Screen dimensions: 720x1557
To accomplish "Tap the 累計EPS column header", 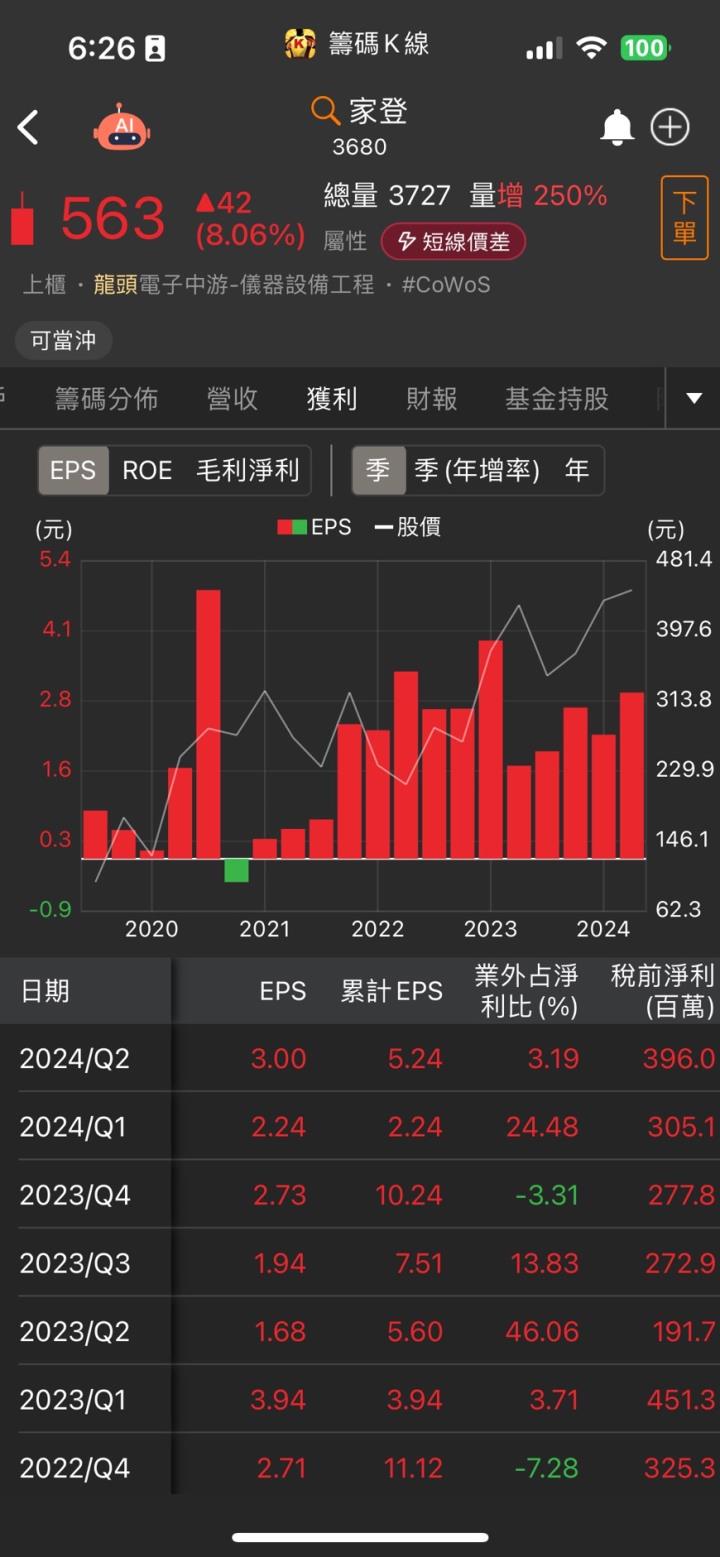I will [x=391, y=991].
